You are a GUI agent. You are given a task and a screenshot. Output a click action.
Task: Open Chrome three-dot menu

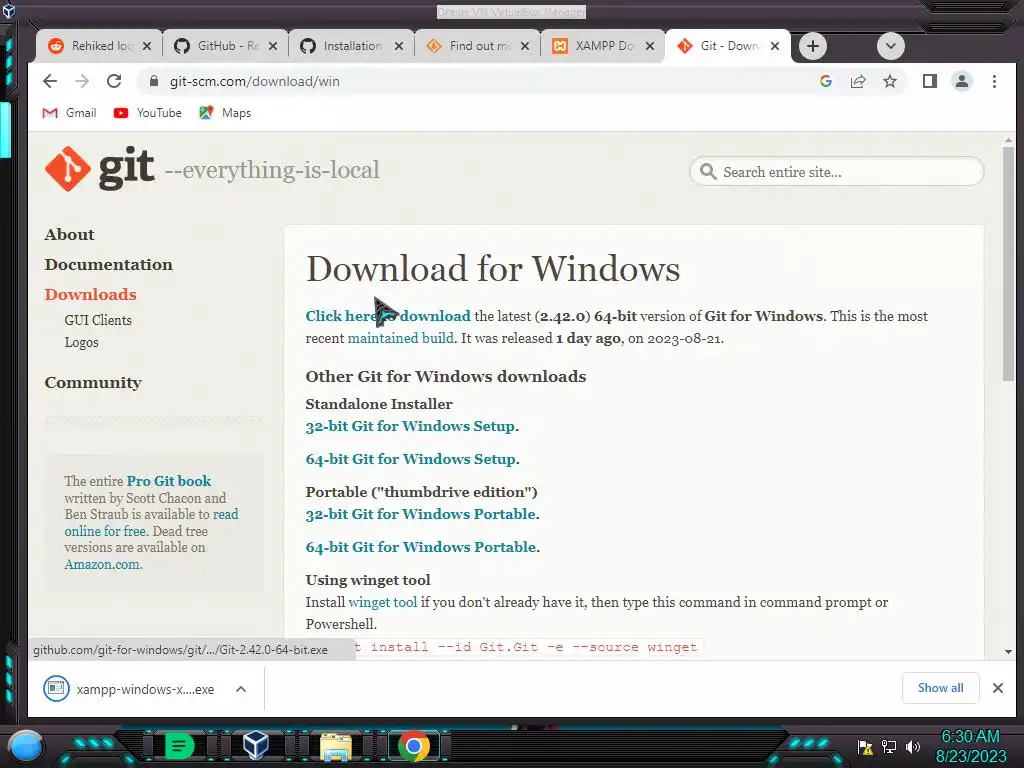[x=994, y=81]
